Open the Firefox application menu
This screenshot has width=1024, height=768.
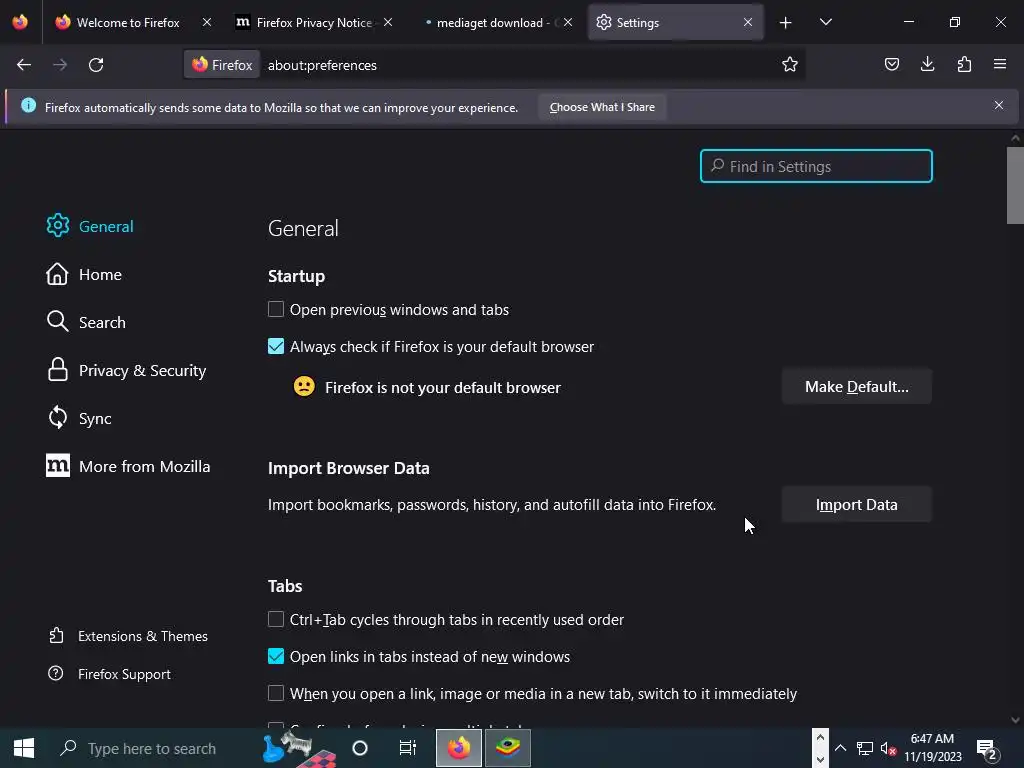pos(1000,64)
